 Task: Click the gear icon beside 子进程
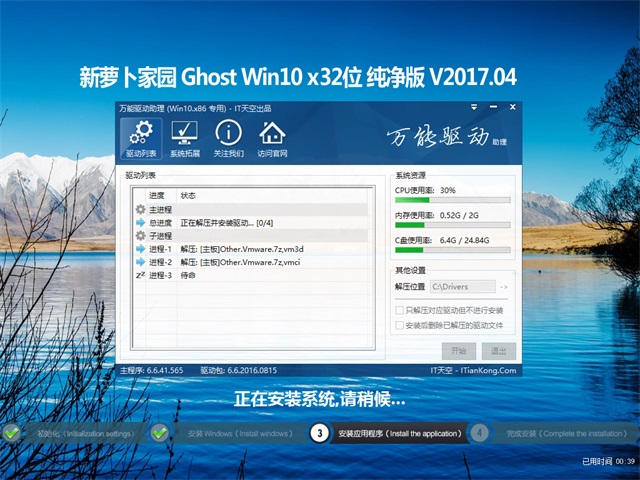[x=140, y=236]
